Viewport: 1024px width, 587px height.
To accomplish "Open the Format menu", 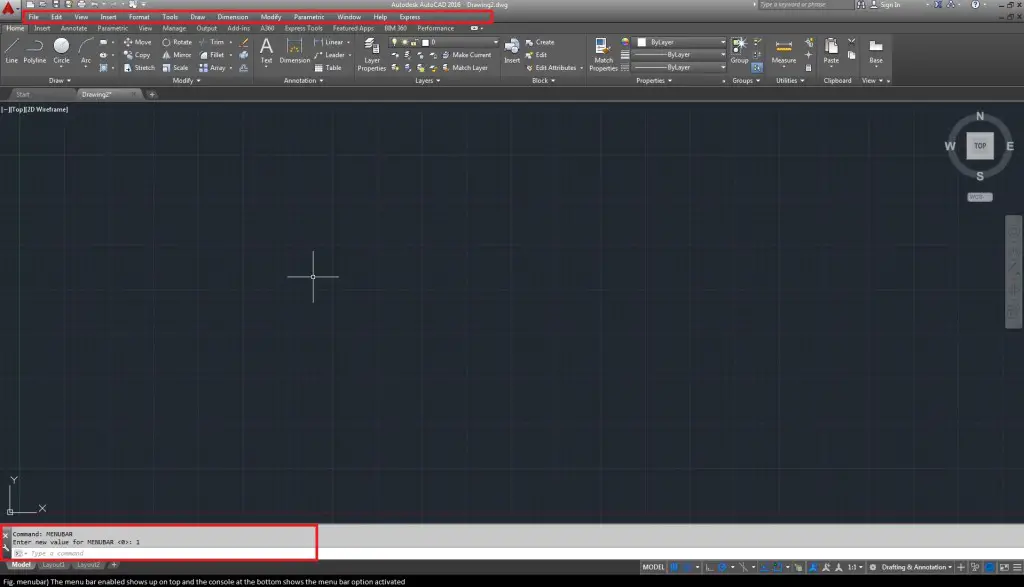I will click(139, 17).
